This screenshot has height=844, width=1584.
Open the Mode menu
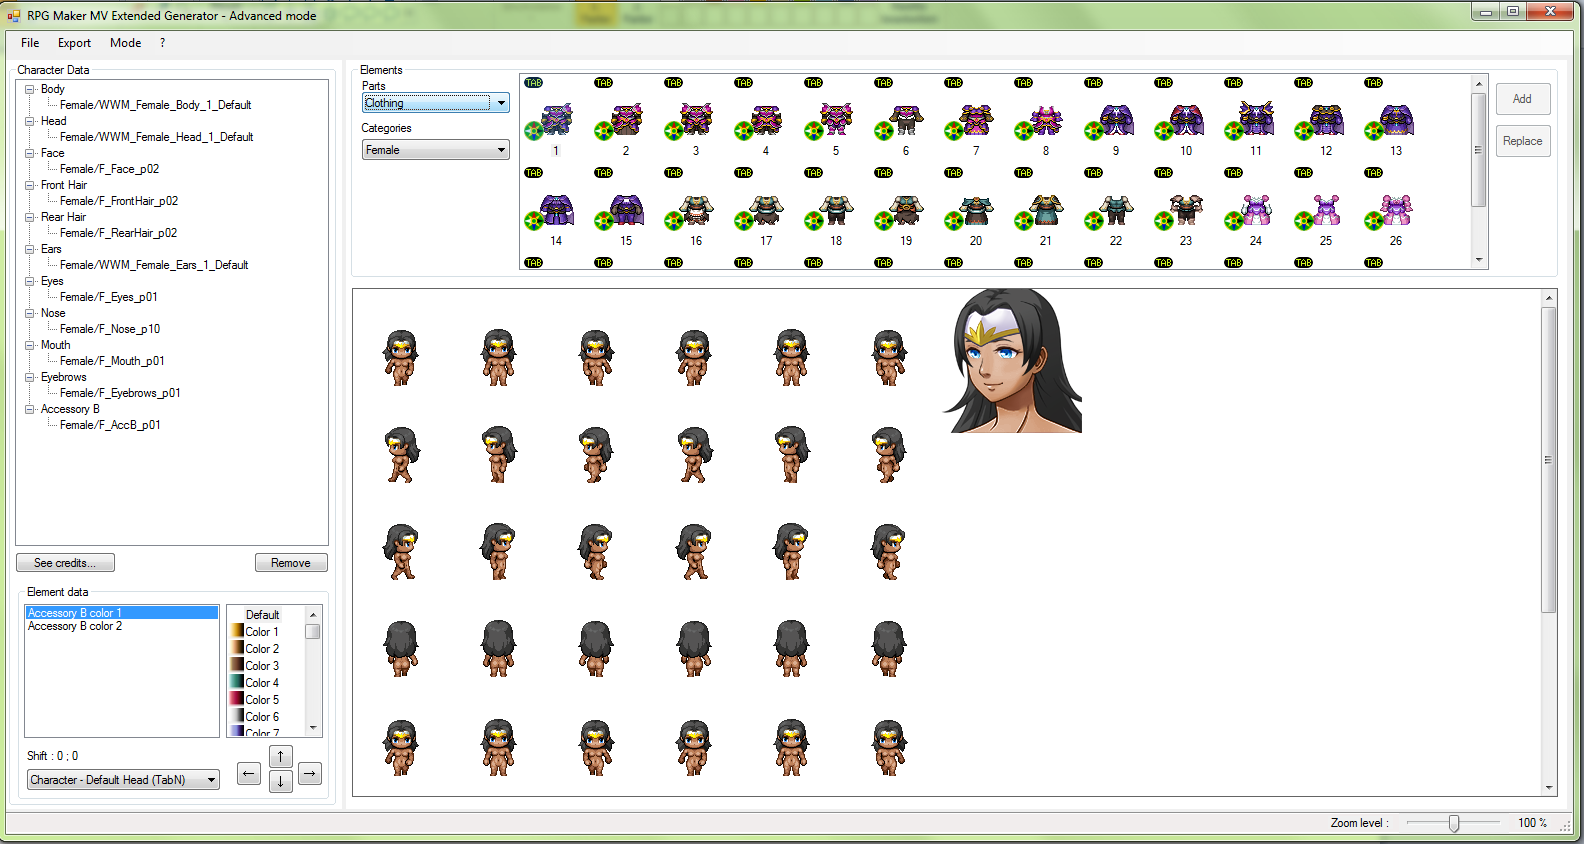pos(125,43)
